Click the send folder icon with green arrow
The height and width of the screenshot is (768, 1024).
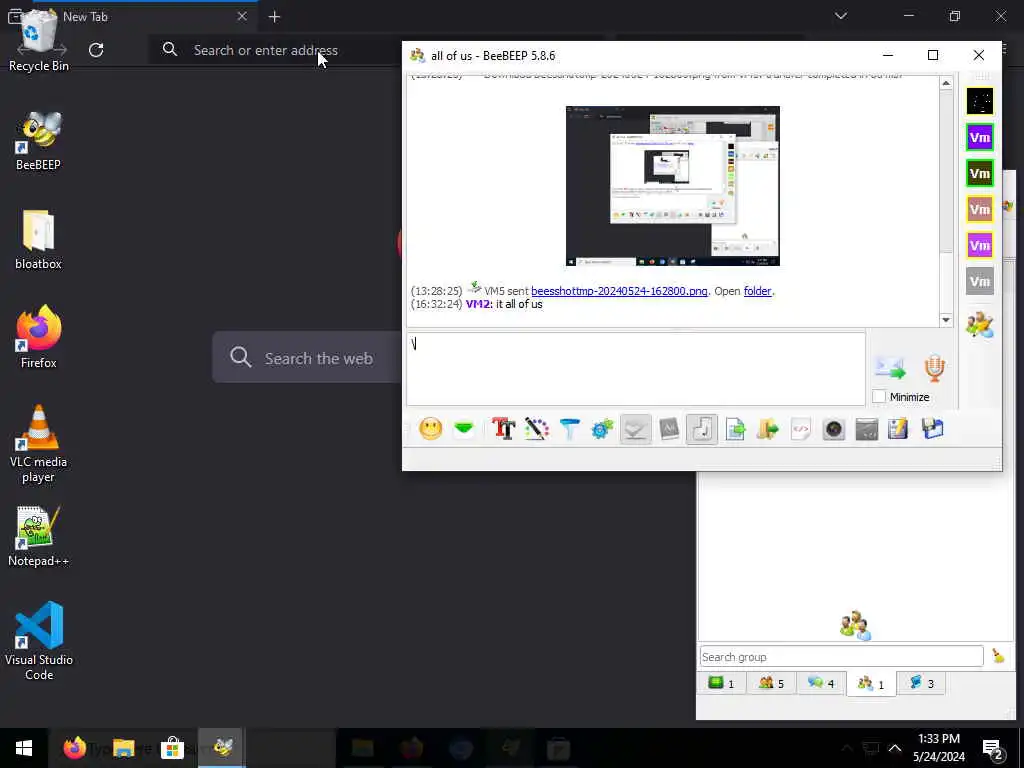point(768,429)
